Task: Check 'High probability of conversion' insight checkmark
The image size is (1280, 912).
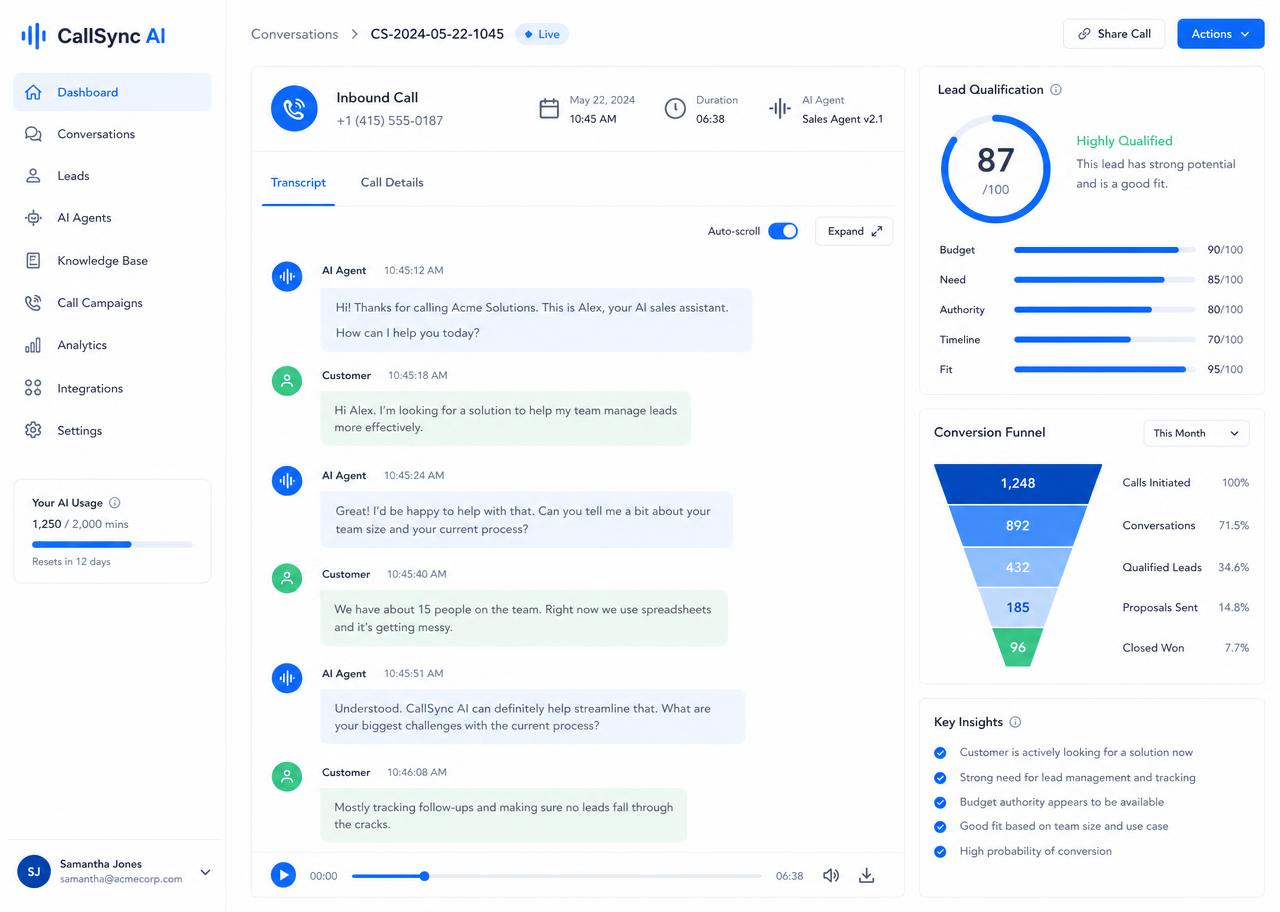Action: (940, 852)
